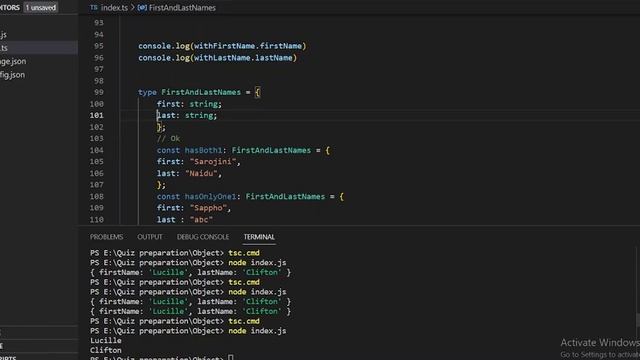Open the FirstAndLastNames breadcrumb symbol list
Viewport: 640px width, 360px height.
click(x=182, y=7)
